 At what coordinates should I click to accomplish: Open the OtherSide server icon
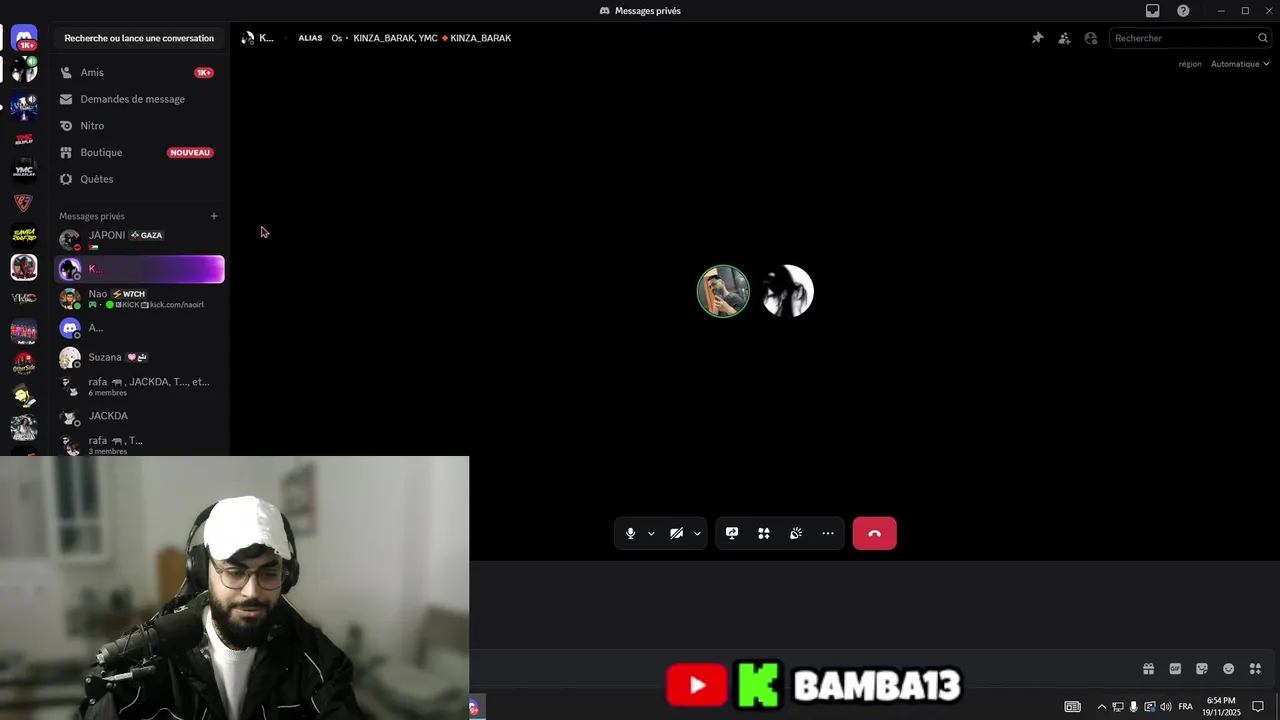click(x=24, y=363)
